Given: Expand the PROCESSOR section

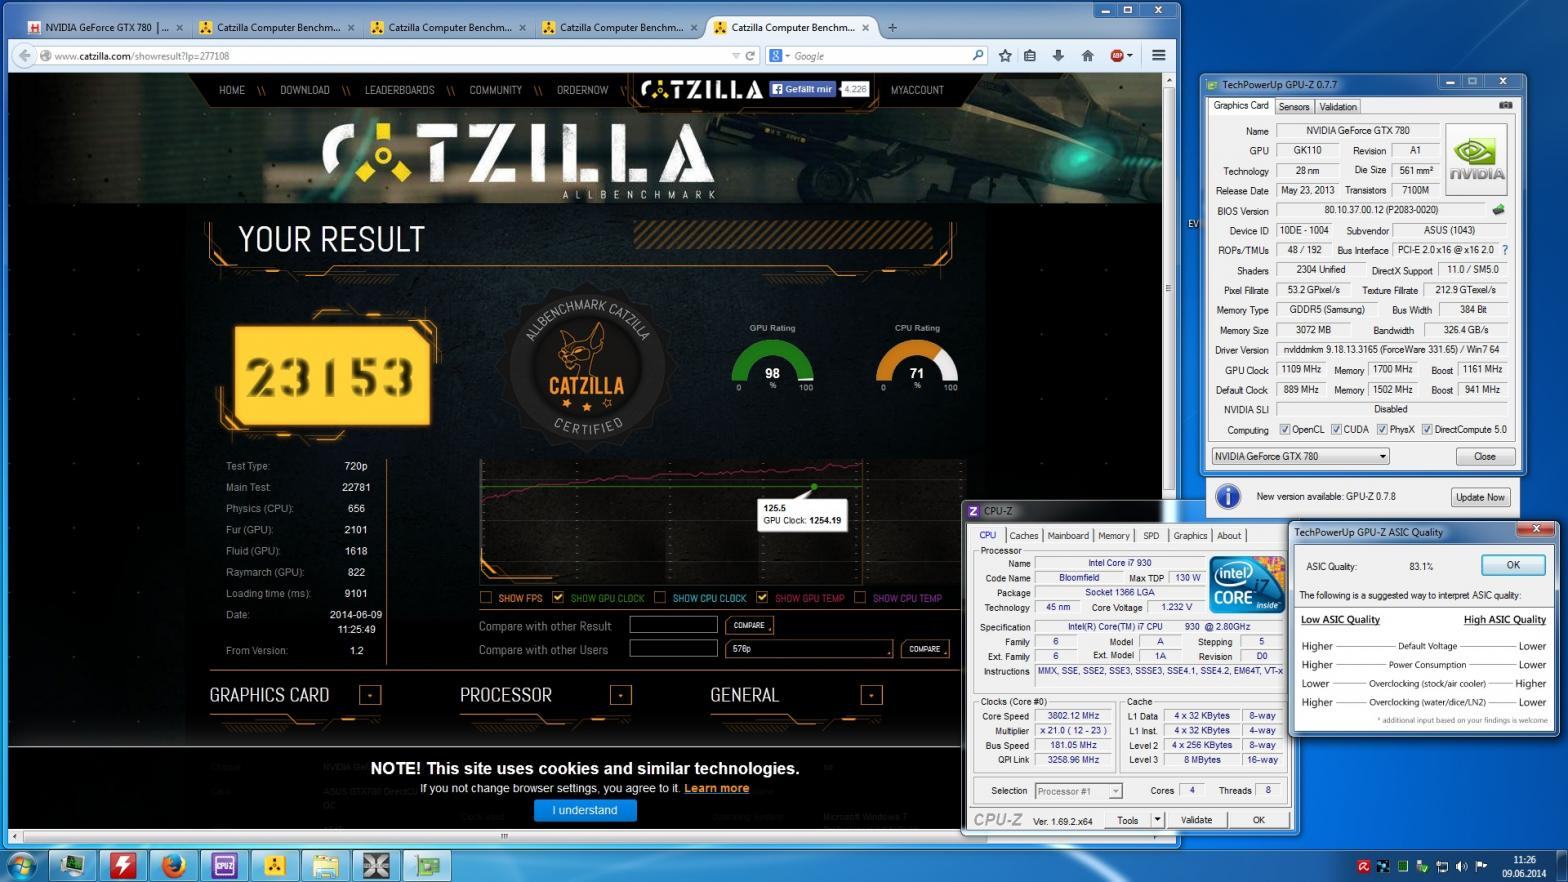Looking at the screenshot, I should [x=621, y=695].
